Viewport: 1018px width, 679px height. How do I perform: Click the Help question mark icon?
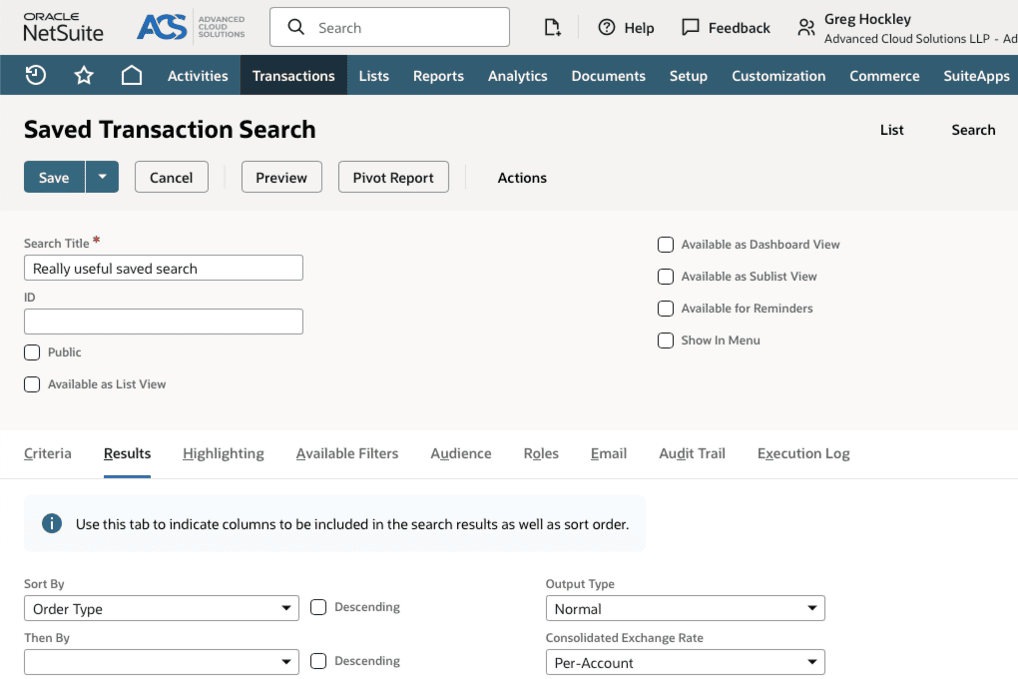606,27
